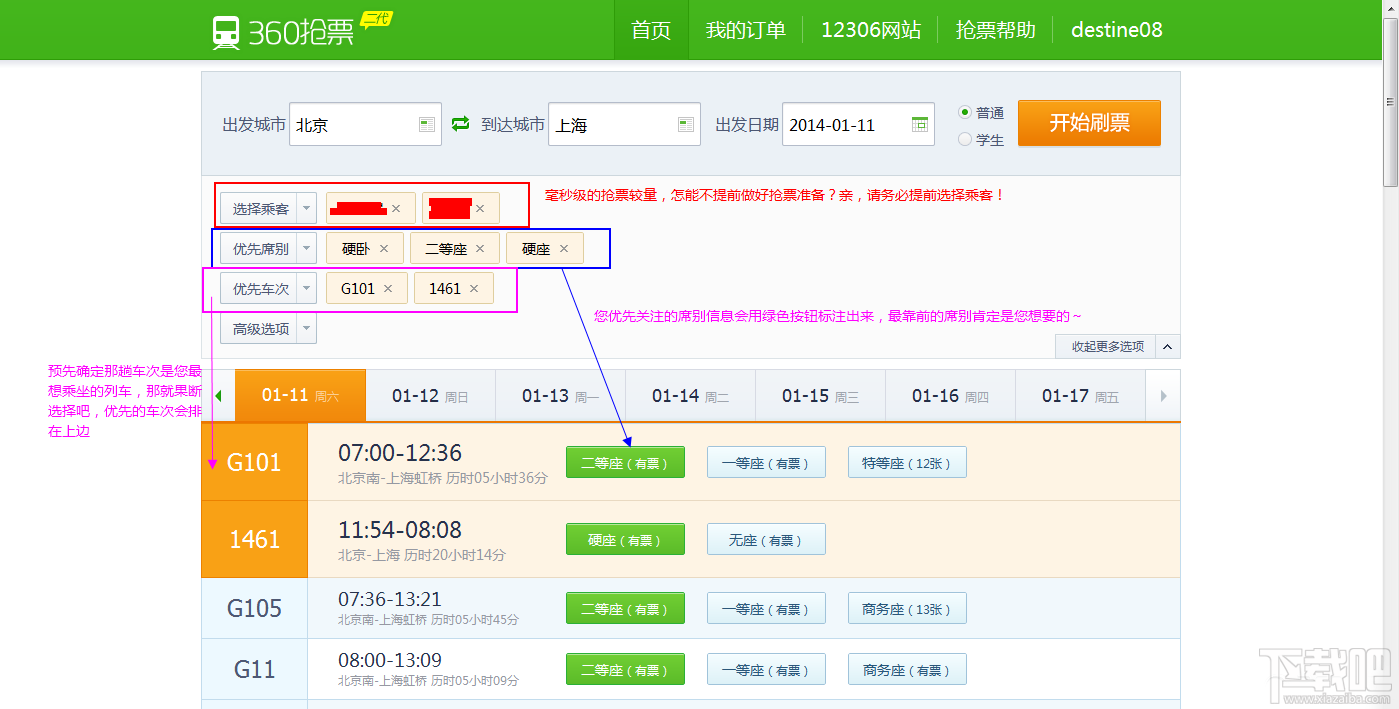Click 硬座(有票) for train 1461
This screenshot has height=709, width=1399.
coord(625,538)
